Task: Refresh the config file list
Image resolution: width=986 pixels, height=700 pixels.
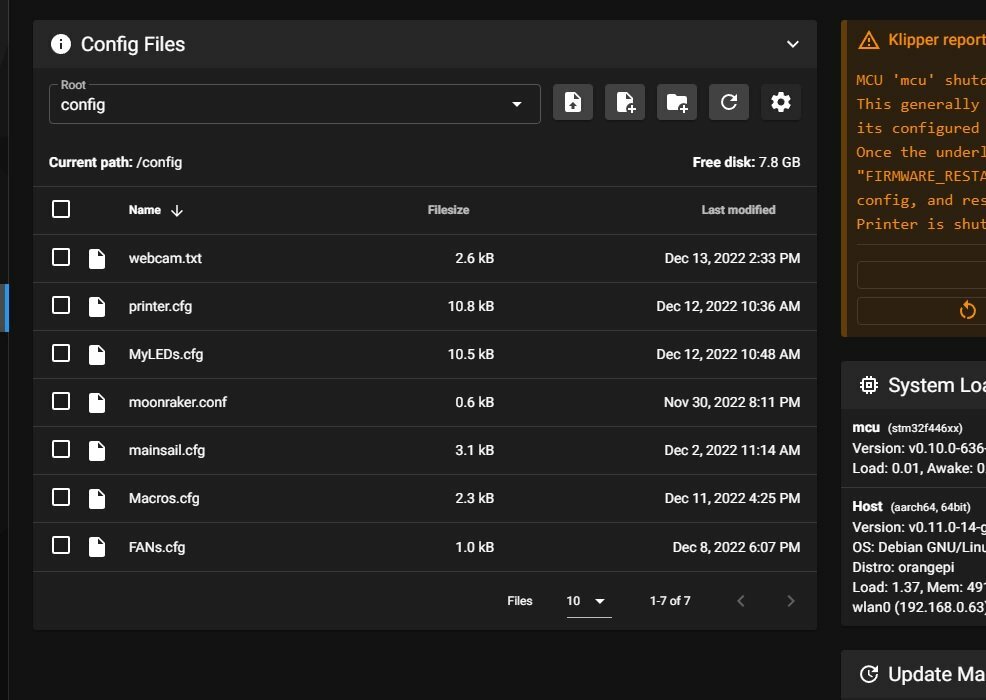Action: click(x=729, y=102)
